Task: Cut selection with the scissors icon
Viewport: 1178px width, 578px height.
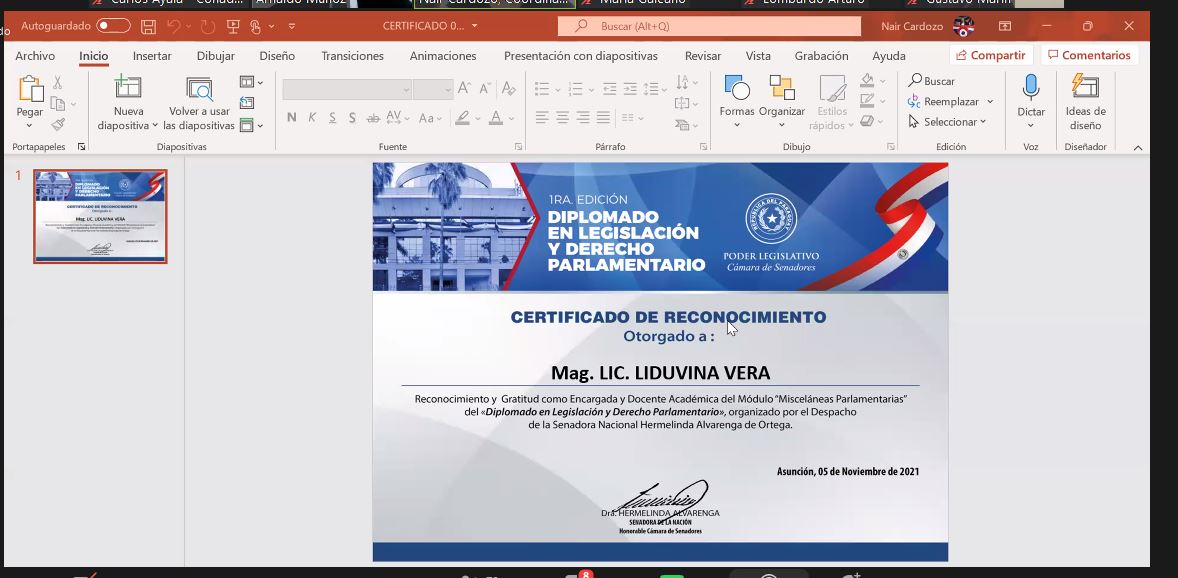Action: (57, 83)
